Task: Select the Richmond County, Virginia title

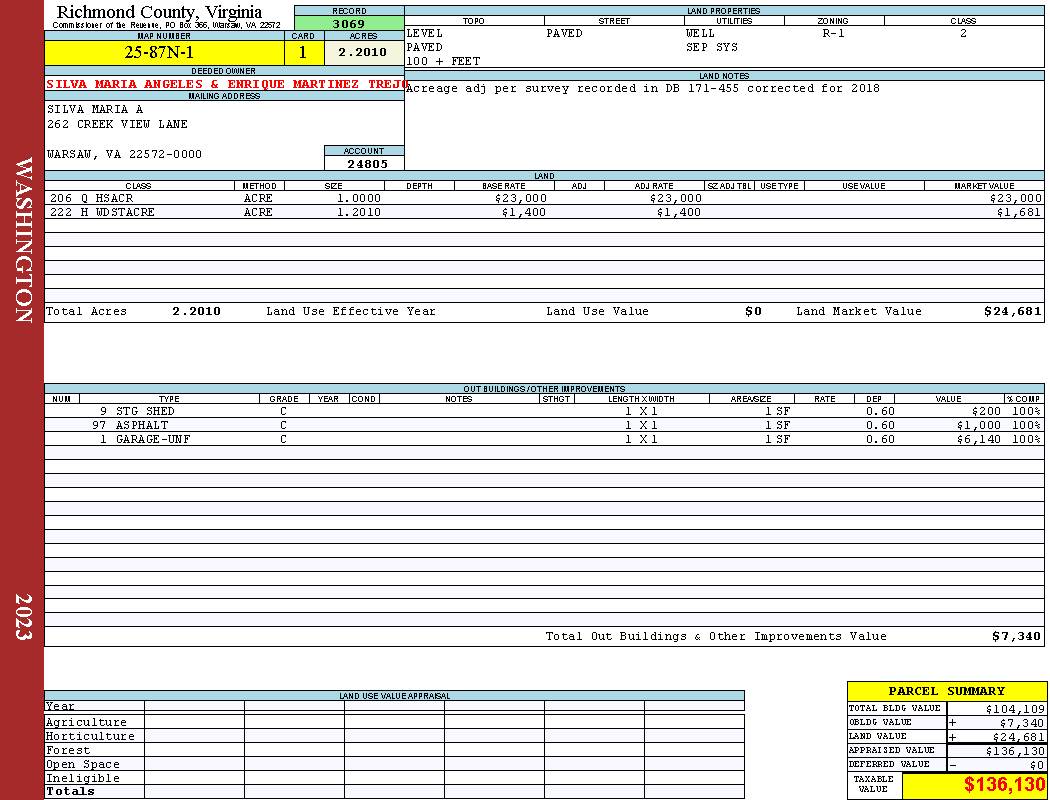Action: coord(159,12)
